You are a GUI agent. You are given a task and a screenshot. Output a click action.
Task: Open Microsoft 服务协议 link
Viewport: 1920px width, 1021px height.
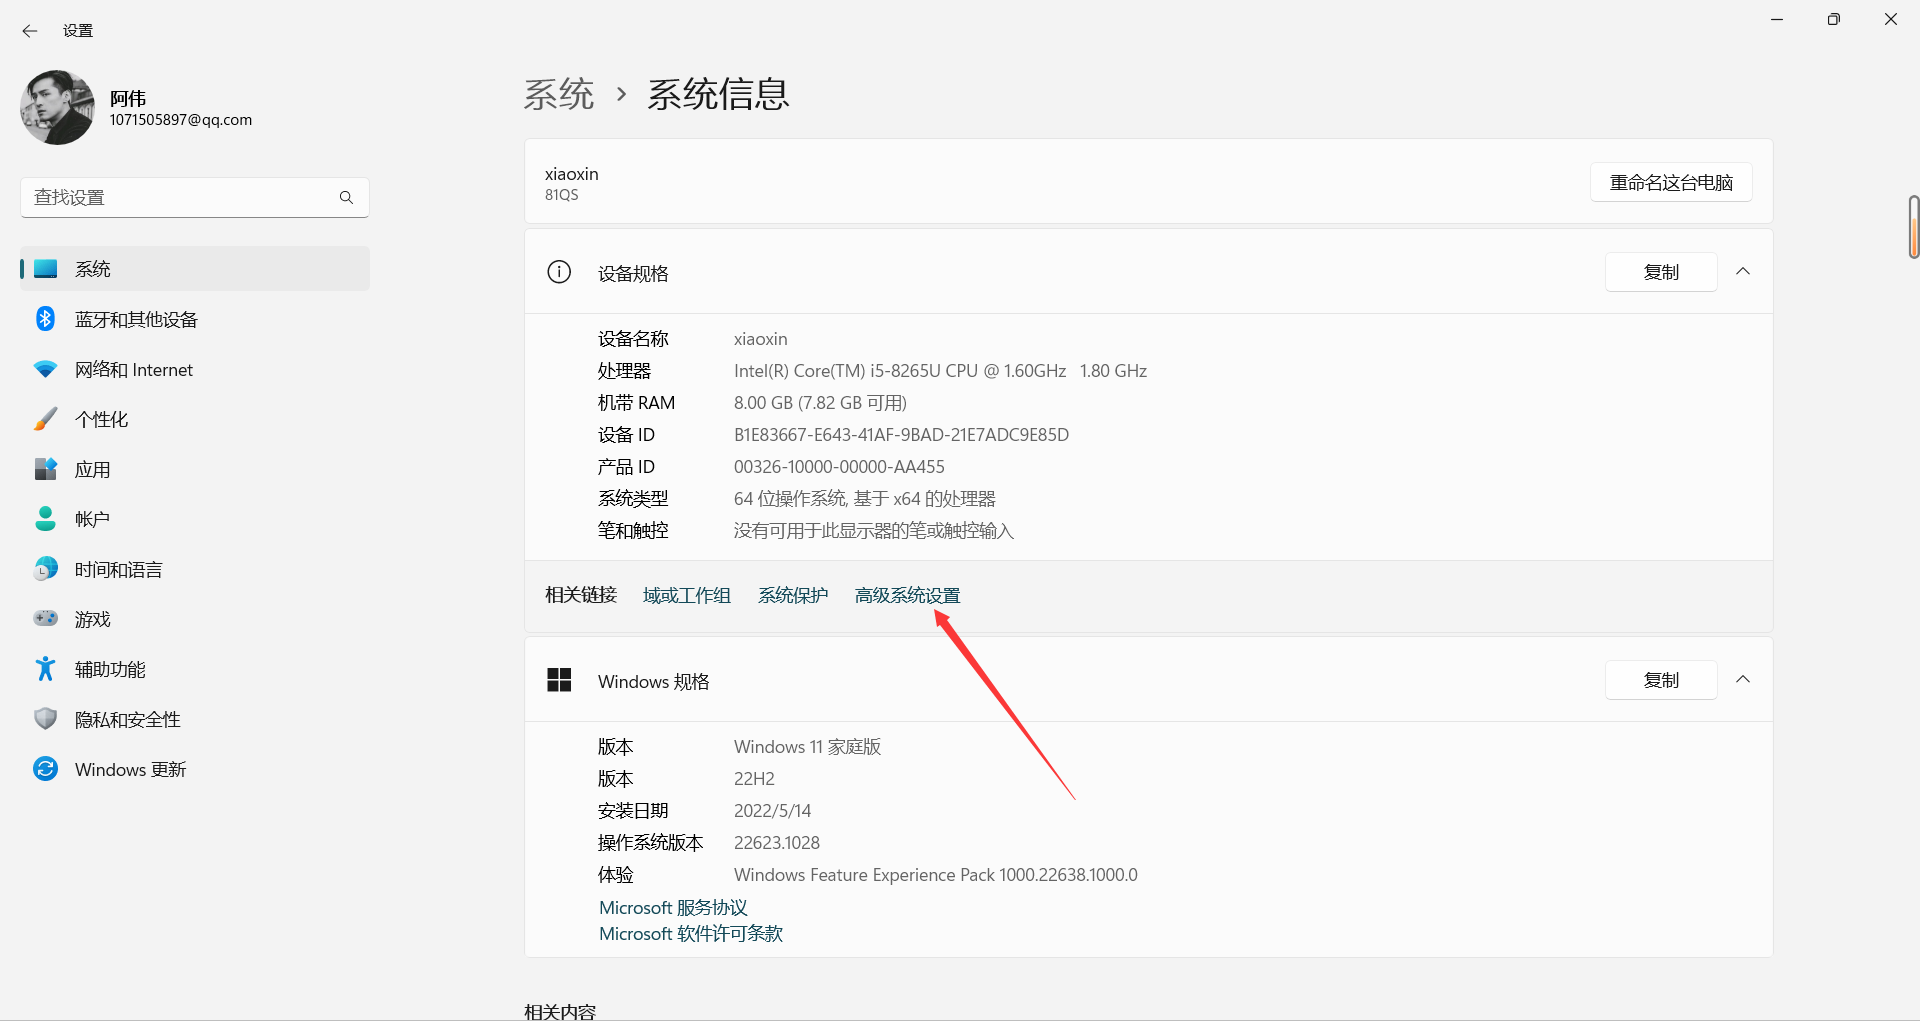(673, 908)
